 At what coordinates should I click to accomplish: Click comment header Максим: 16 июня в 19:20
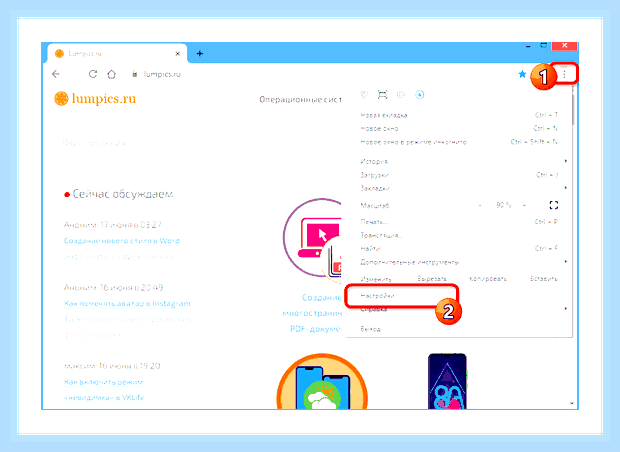[112, 366]
